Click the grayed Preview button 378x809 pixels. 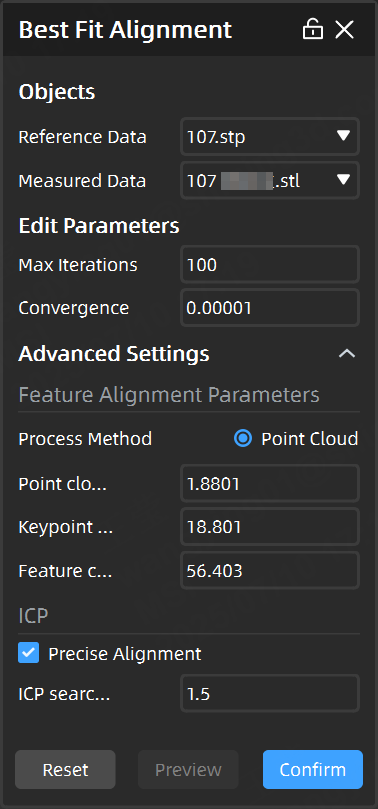pyautogui.click(x=188, y=770)
